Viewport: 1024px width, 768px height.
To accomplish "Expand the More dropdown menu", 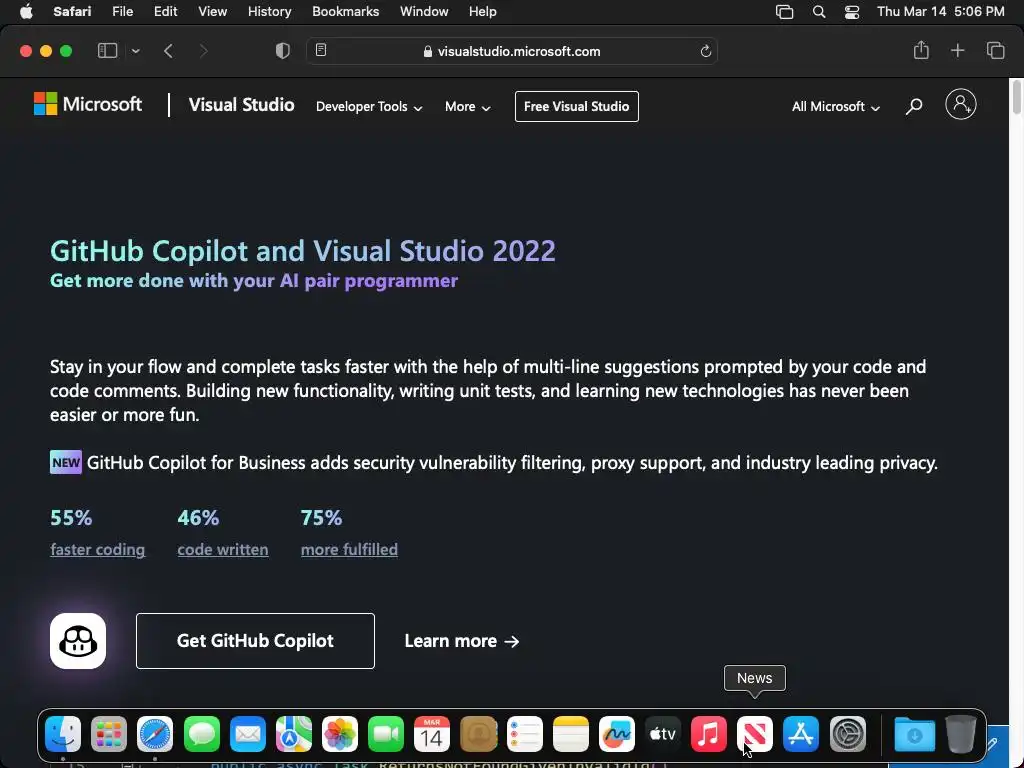I will (468, 106).
